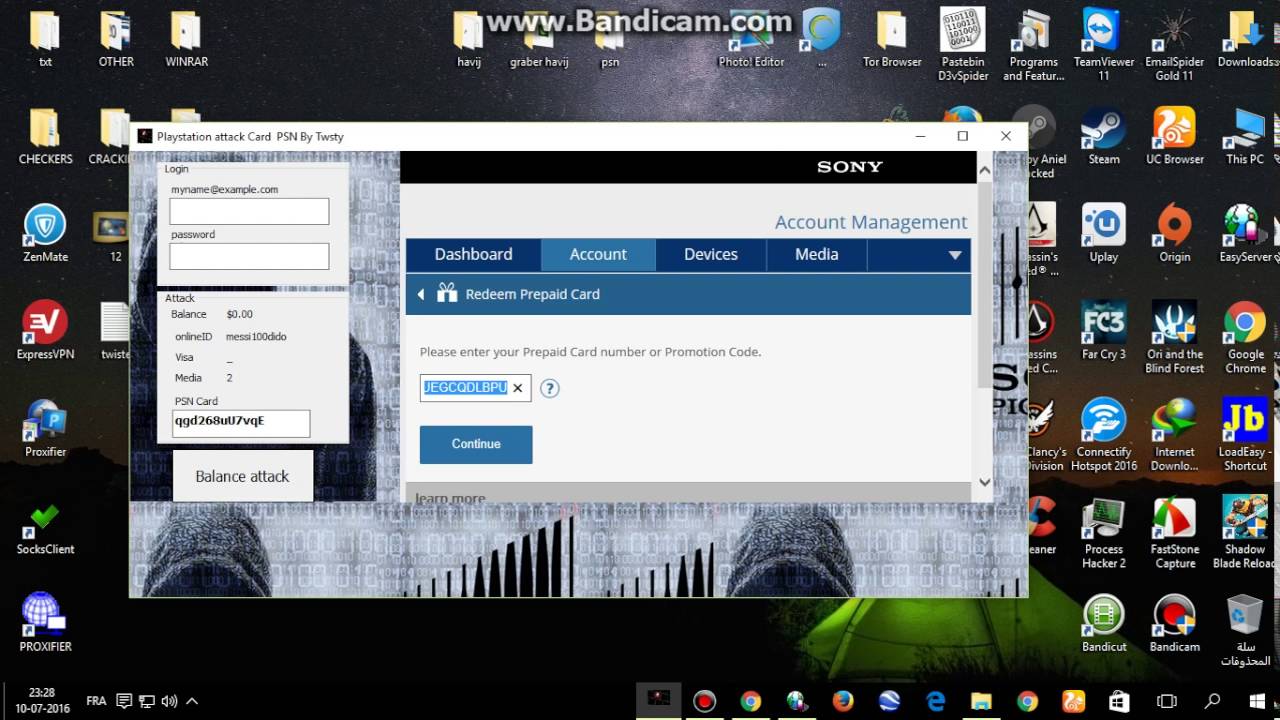Click the Balance attack button
This screenshot has width=1280, height=720.
(x=243, y=476)
